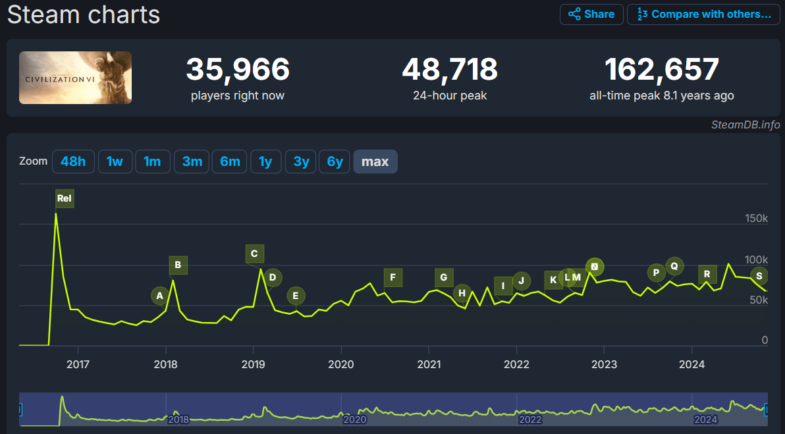Click the Rel release marker on chart

pos(65,198)
